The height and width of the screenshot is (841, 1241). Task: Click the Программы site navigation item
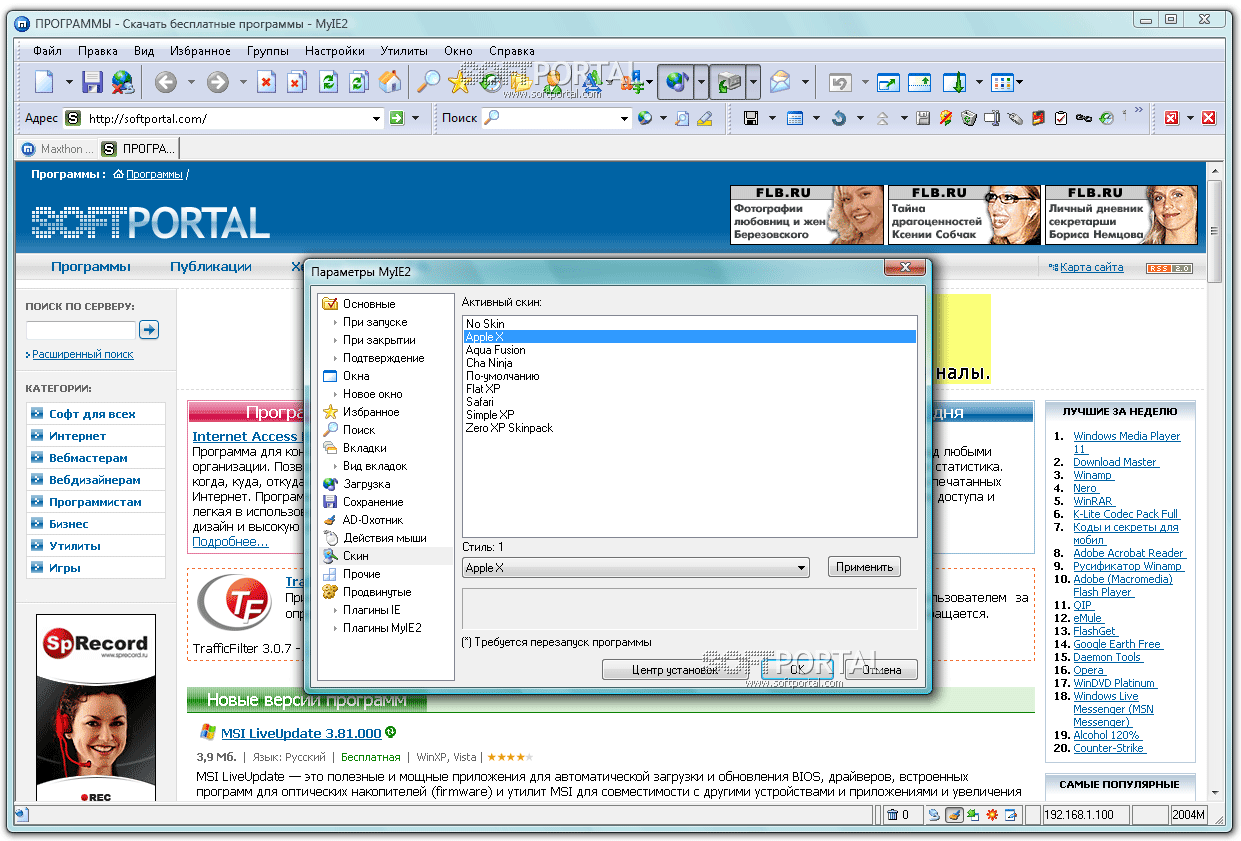click(x=91, y=267)
